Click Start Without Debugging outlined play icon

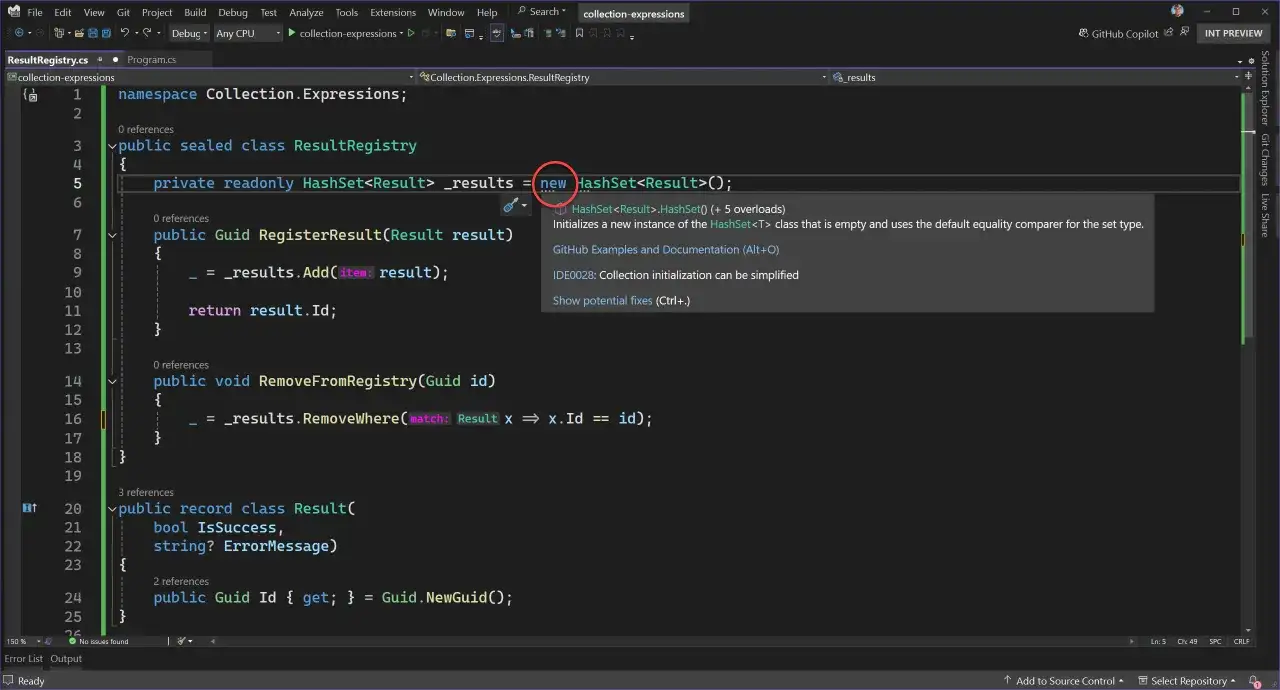(x=411, y=33)
